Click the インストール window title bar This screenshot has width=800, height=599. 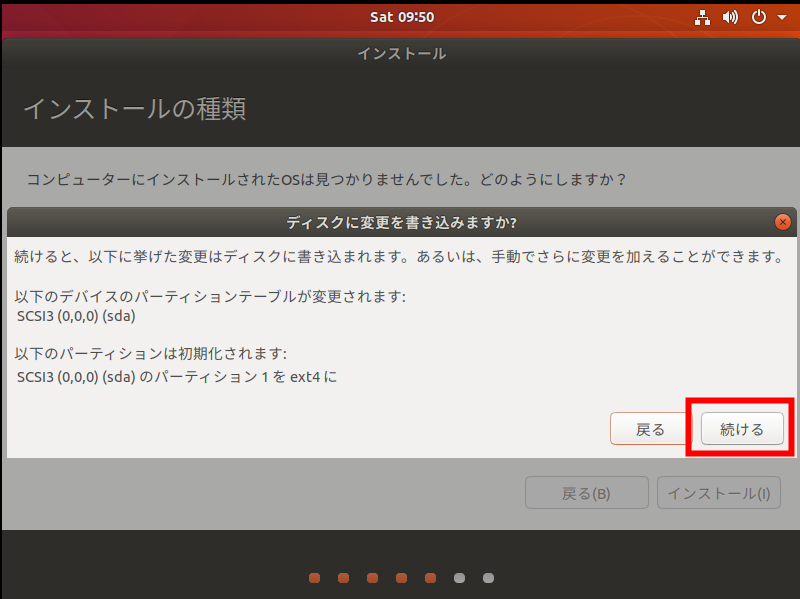click(x=401, y=54)
